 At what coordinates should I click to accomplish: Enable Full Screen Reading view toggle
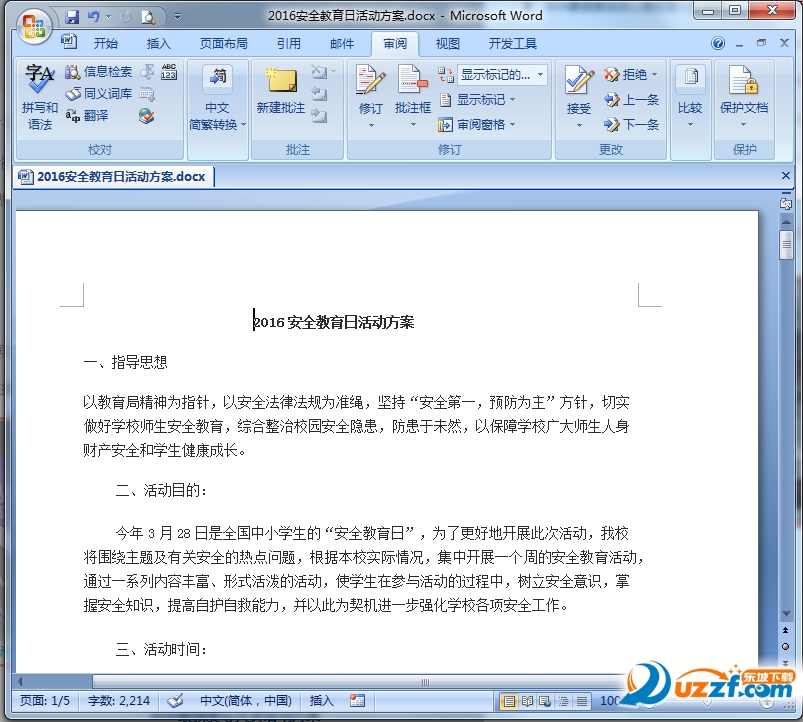[x=526, y=701]
